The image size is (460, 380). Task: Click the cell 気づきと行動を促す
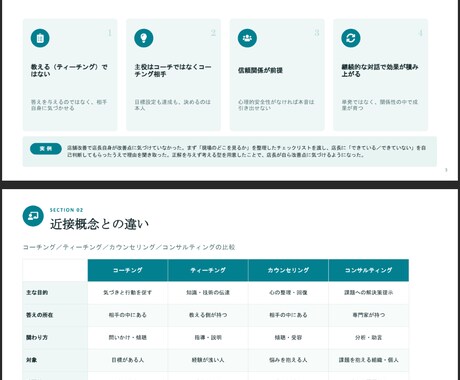[128, 293]
